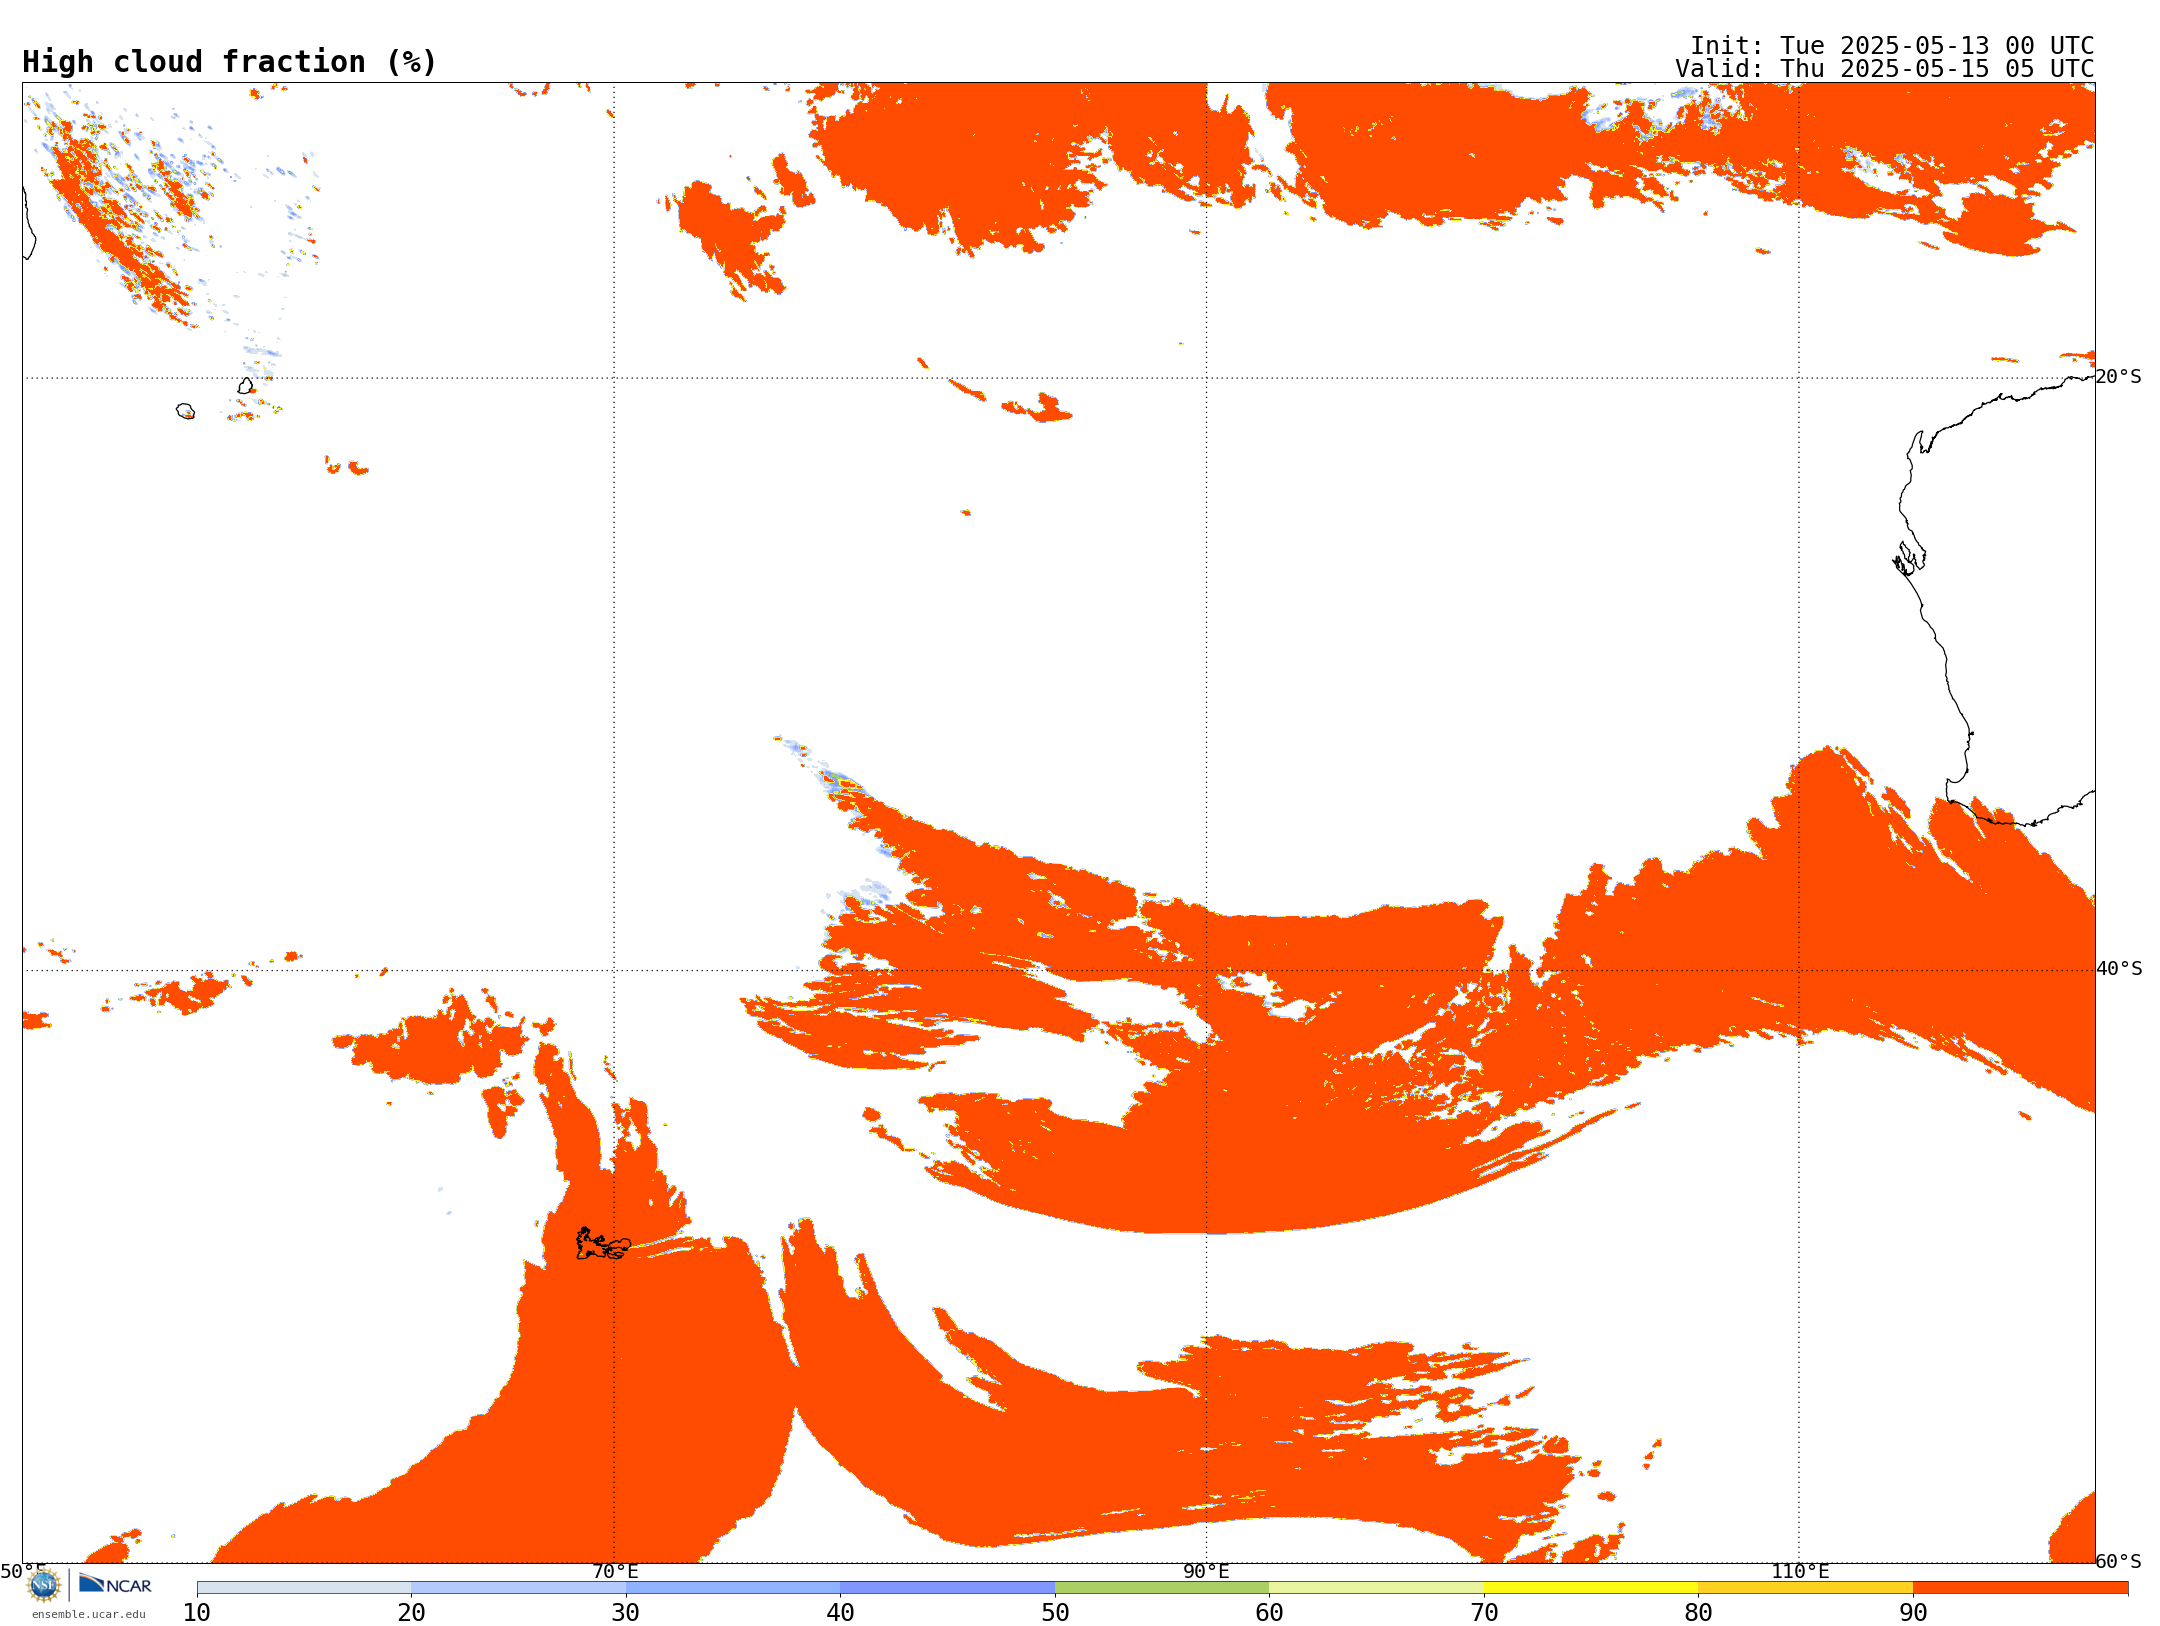This screenshot has height=1626, width=2160.
Task: Click the 50°E longitude label
Action: (x=23, y=1572)
